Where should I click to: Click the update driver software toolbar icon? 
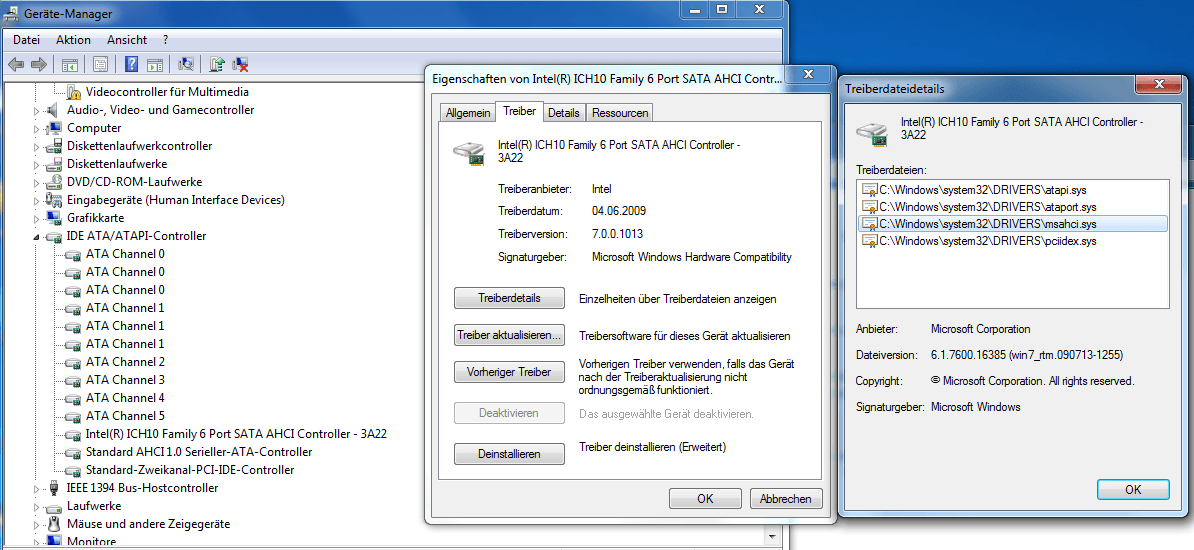217,65
